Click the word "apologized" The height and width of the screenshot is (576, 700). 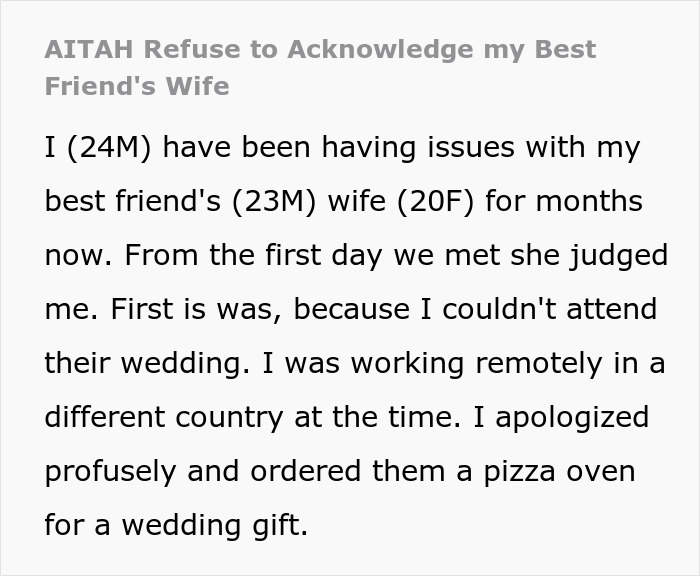[572, 418]
